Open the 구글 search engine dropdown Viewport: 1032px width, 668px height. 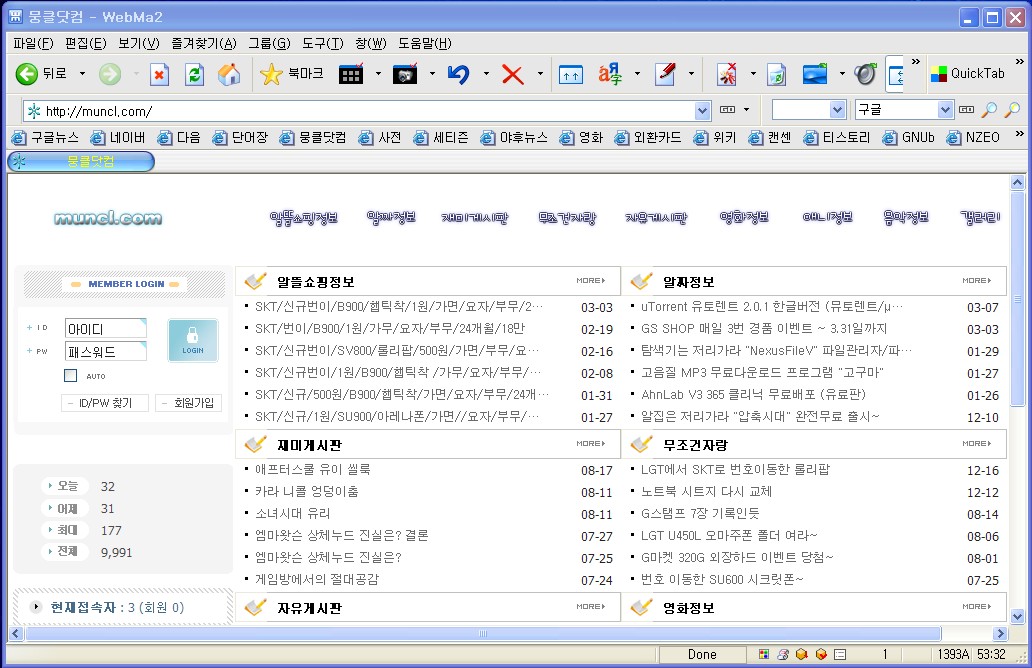click(945, 110)
